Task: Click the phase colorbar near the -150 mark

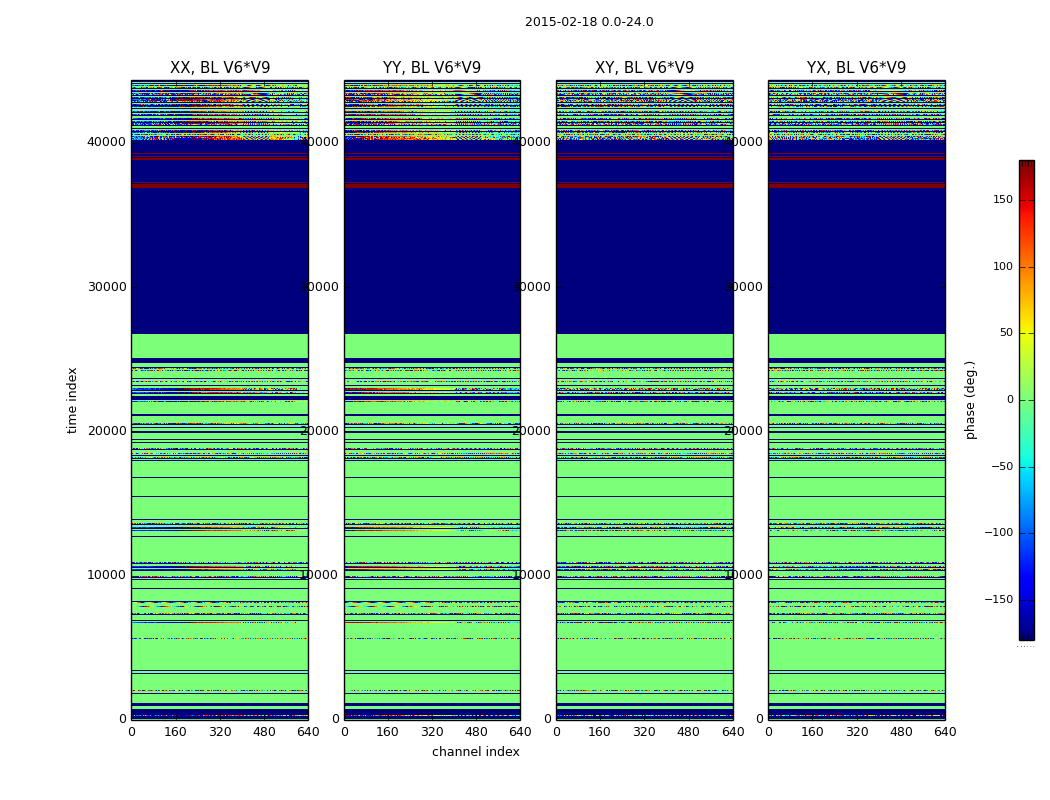Action: pos(1027,599)
